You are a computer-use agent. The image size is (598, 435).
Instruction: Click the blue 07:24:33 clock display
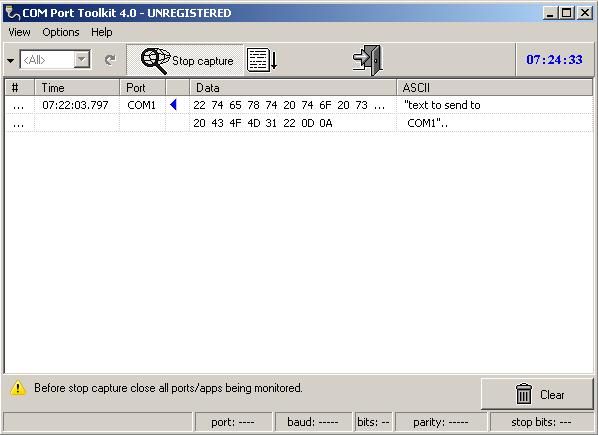point(554,59)
